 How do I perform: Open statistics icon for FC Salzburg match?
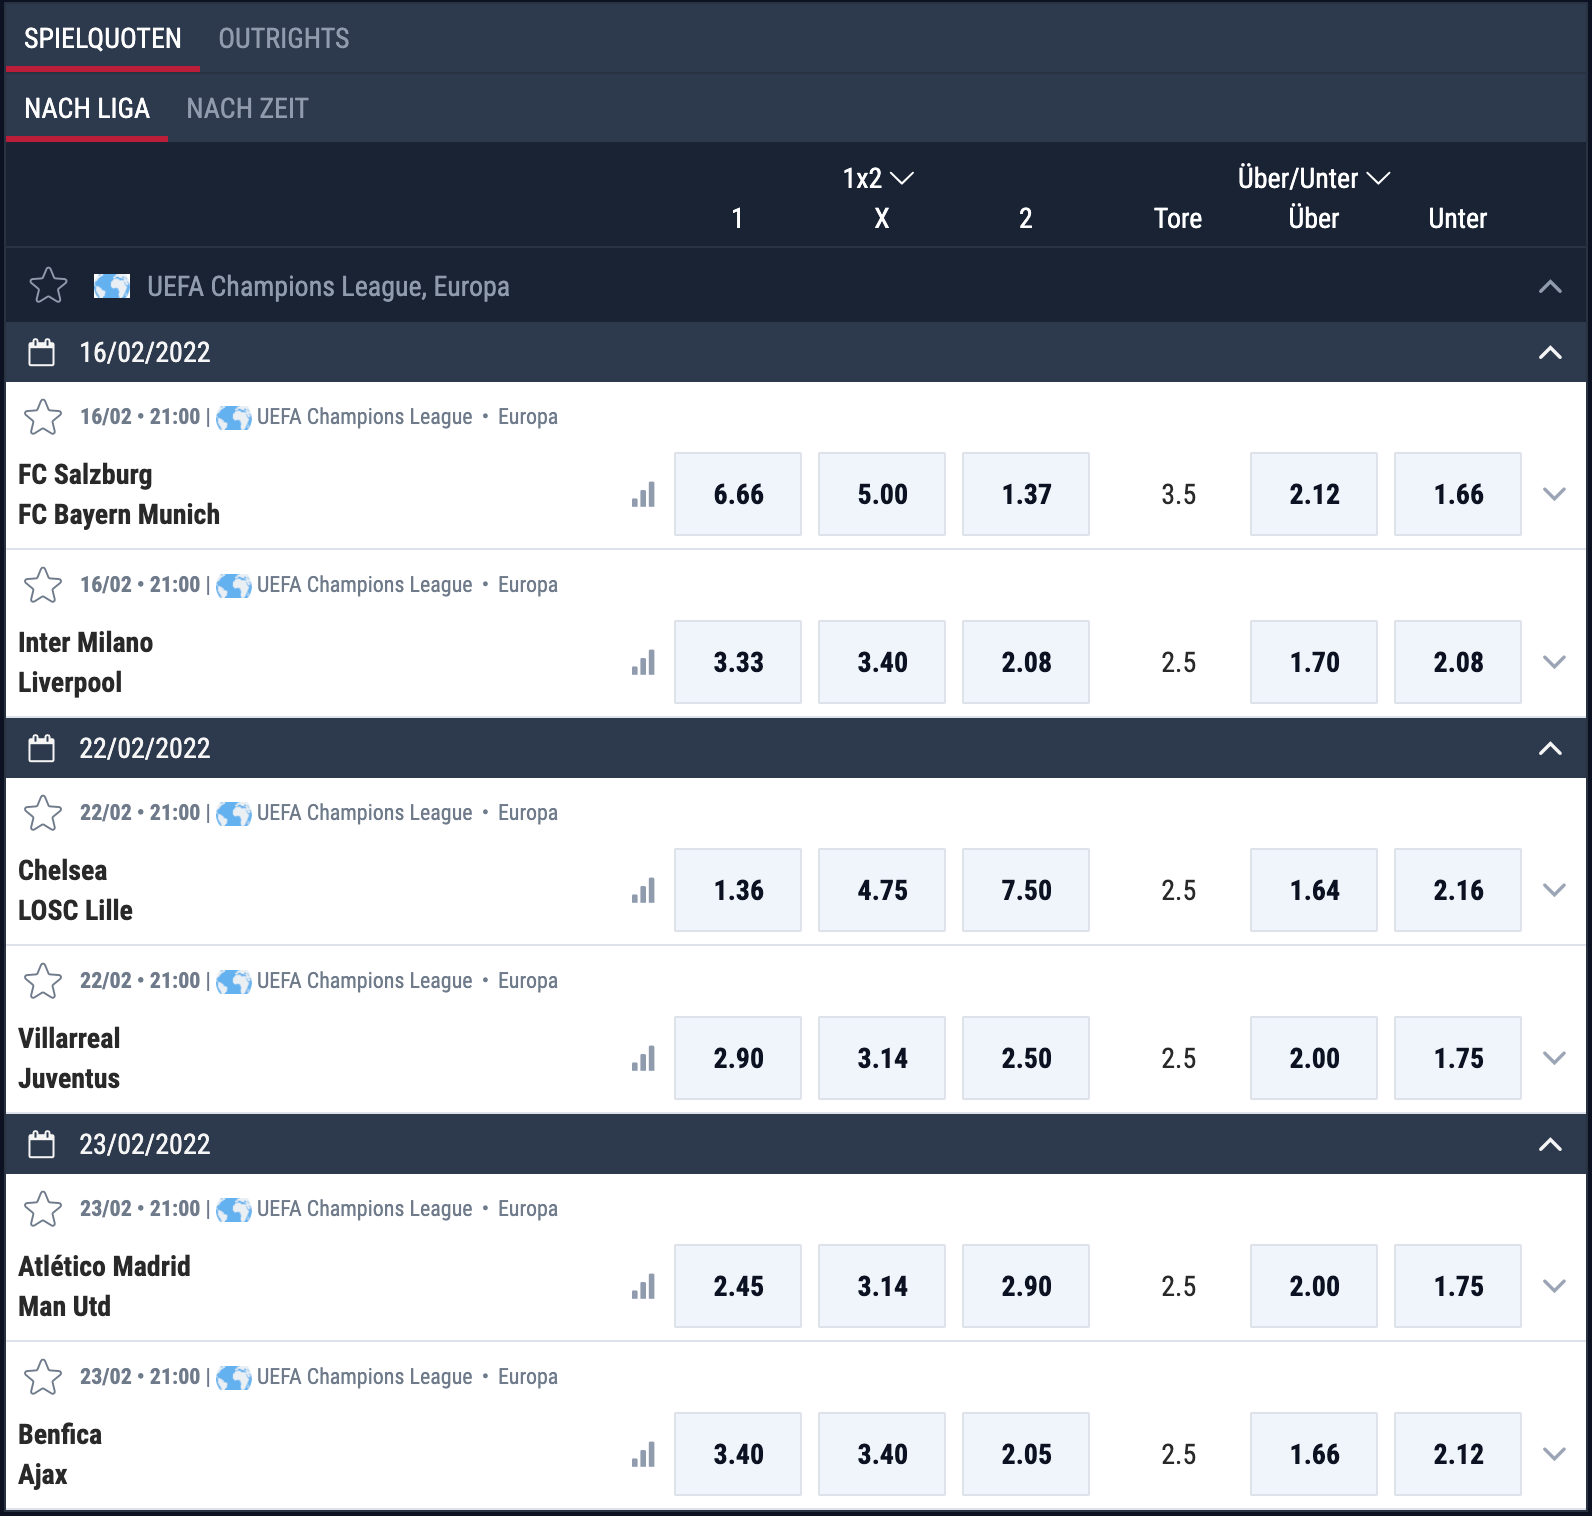[x=643, y=494]
